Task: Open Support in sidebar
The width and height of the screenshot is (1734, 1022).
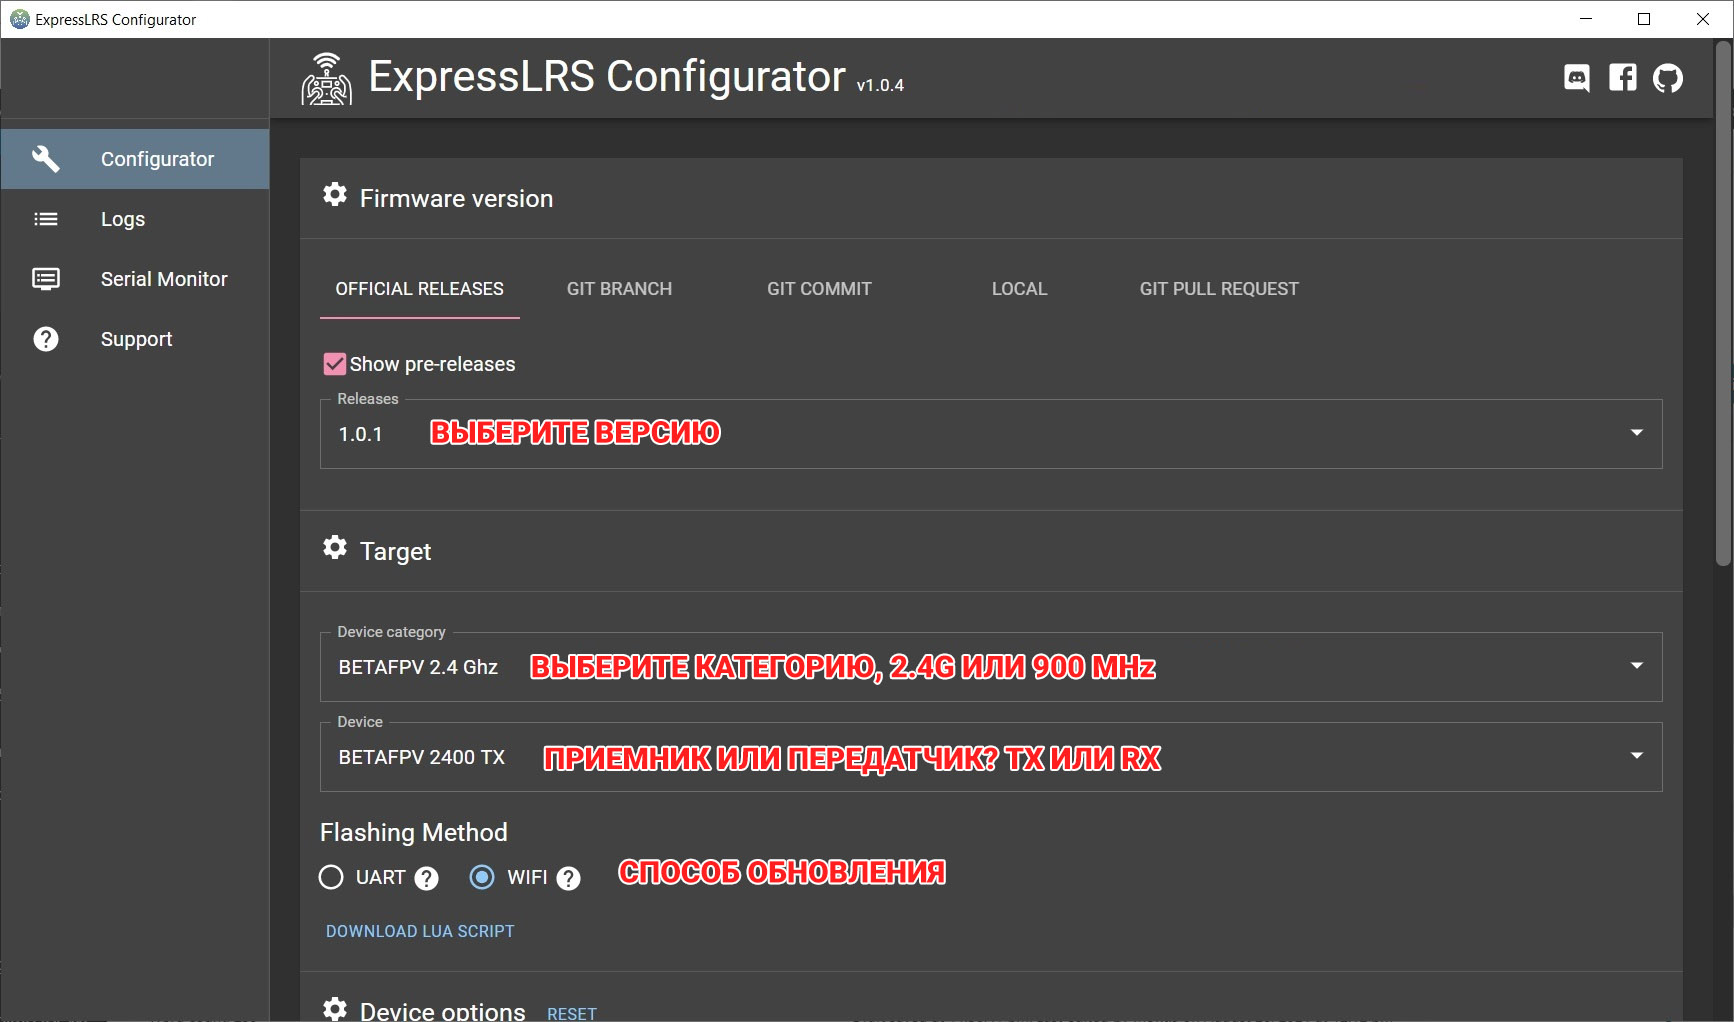Action: (135, 339)
